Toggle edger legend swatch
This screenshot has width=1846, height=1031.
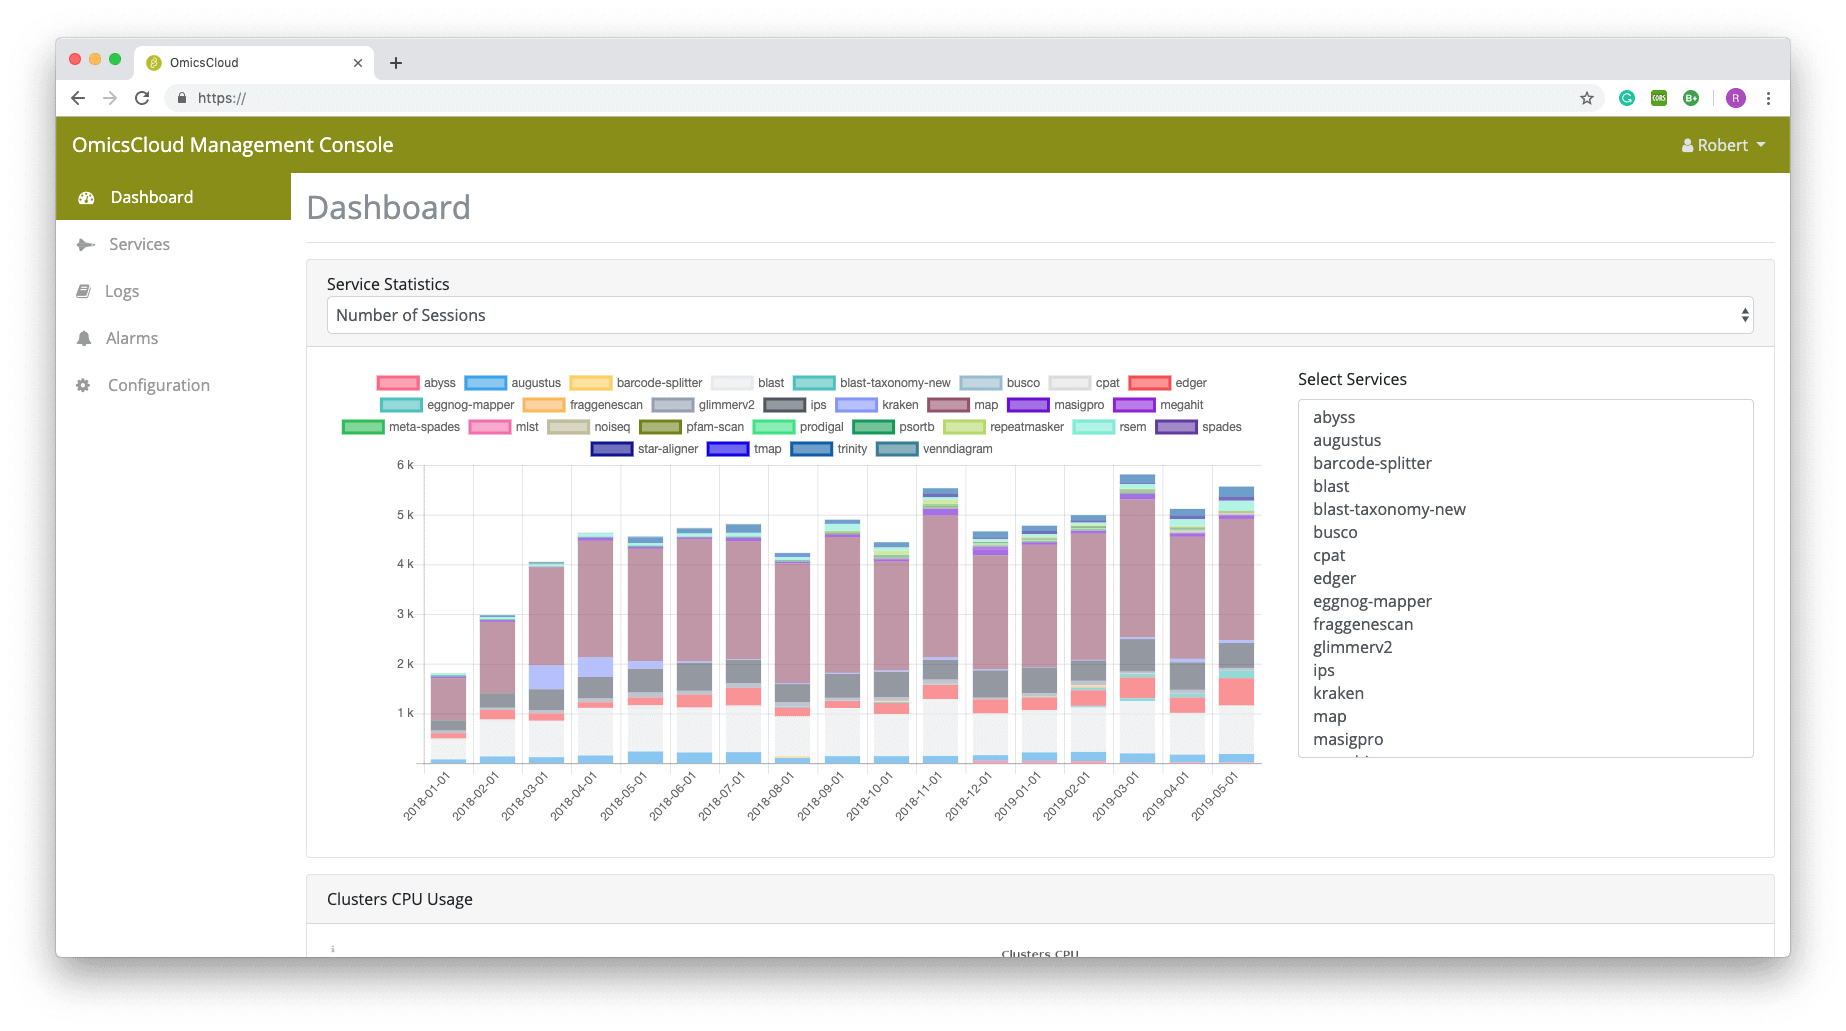click(1149, 383)
